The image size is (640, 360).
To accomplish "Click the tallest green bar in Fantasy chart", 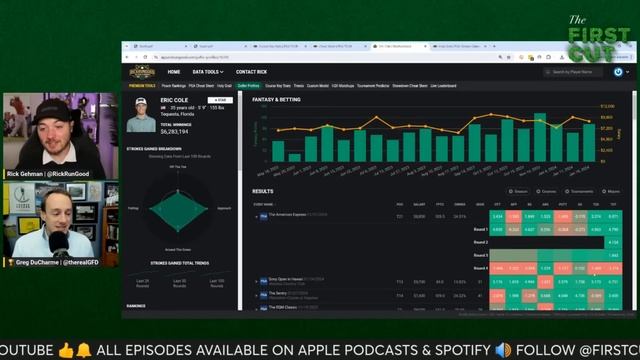I will [x=540, y=138].
